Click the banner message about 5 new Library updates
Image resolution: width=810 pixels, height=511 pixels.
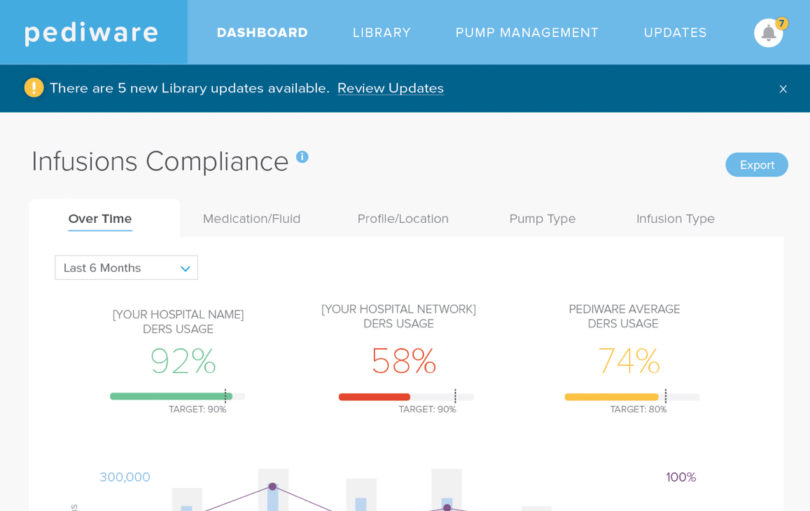(190, 88)
